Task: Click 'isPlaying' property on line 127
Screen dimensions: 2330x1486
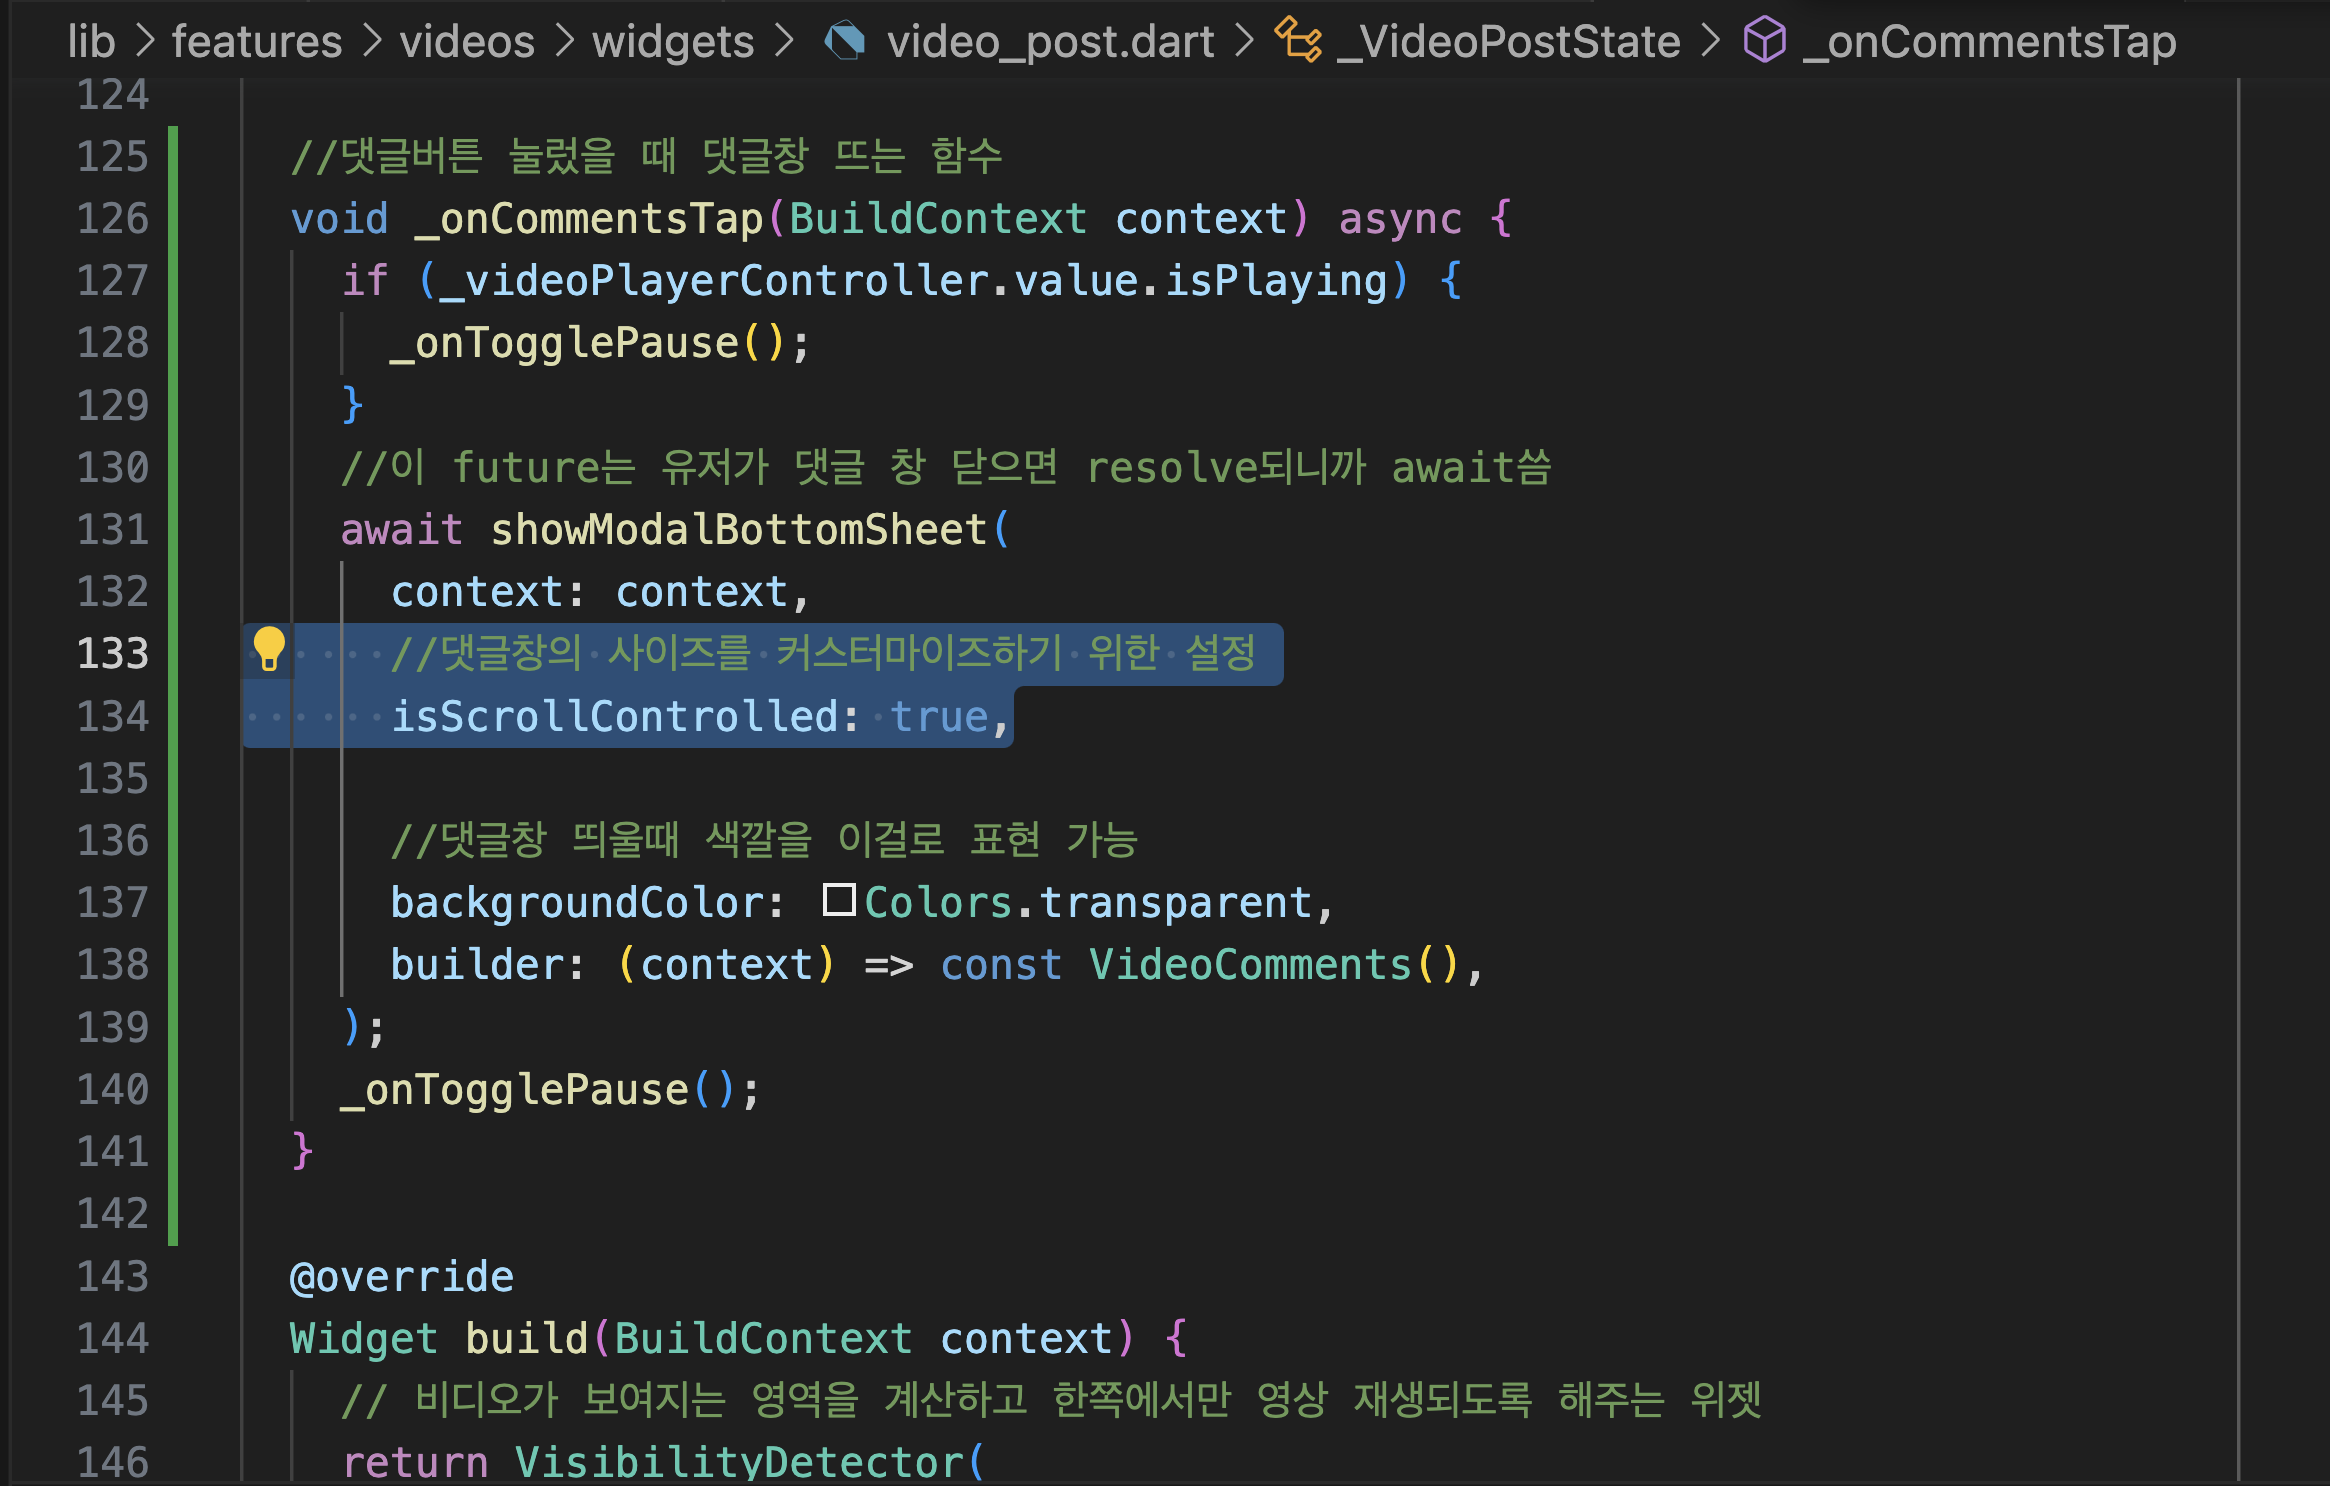Action: 1277,280
